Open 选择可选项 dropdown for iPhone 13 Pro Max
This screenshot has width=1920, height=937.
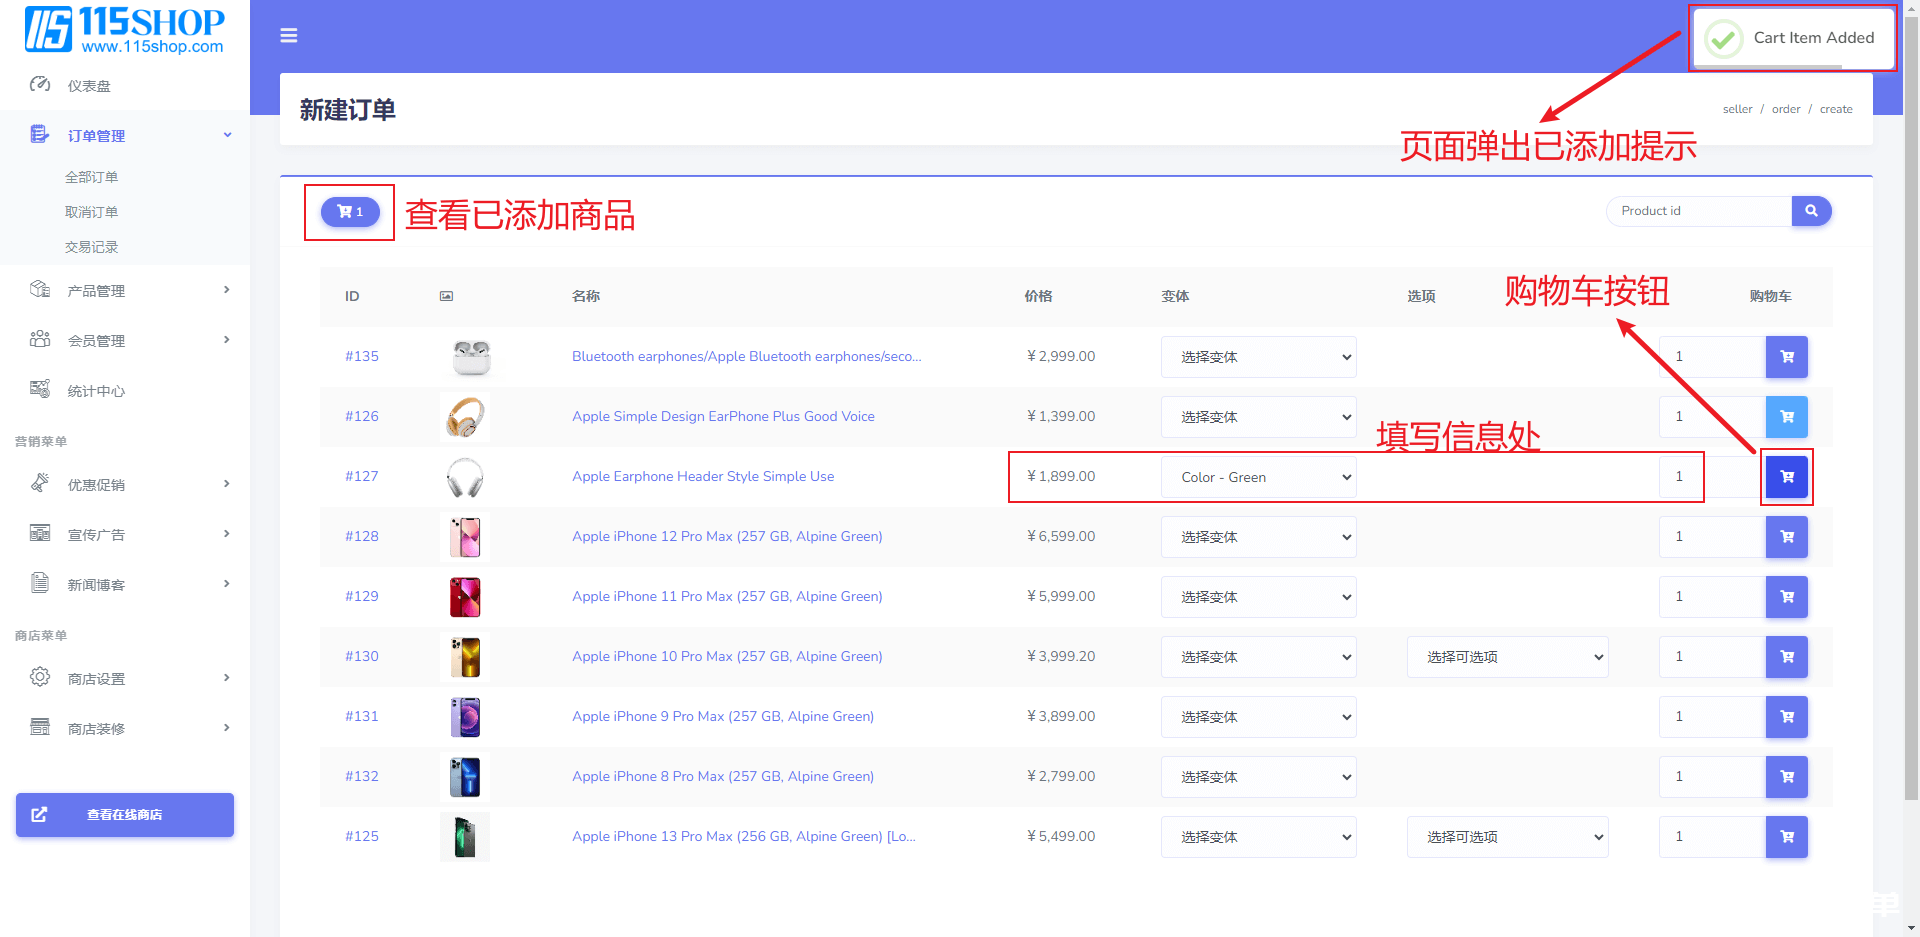tap(1507, 837)
